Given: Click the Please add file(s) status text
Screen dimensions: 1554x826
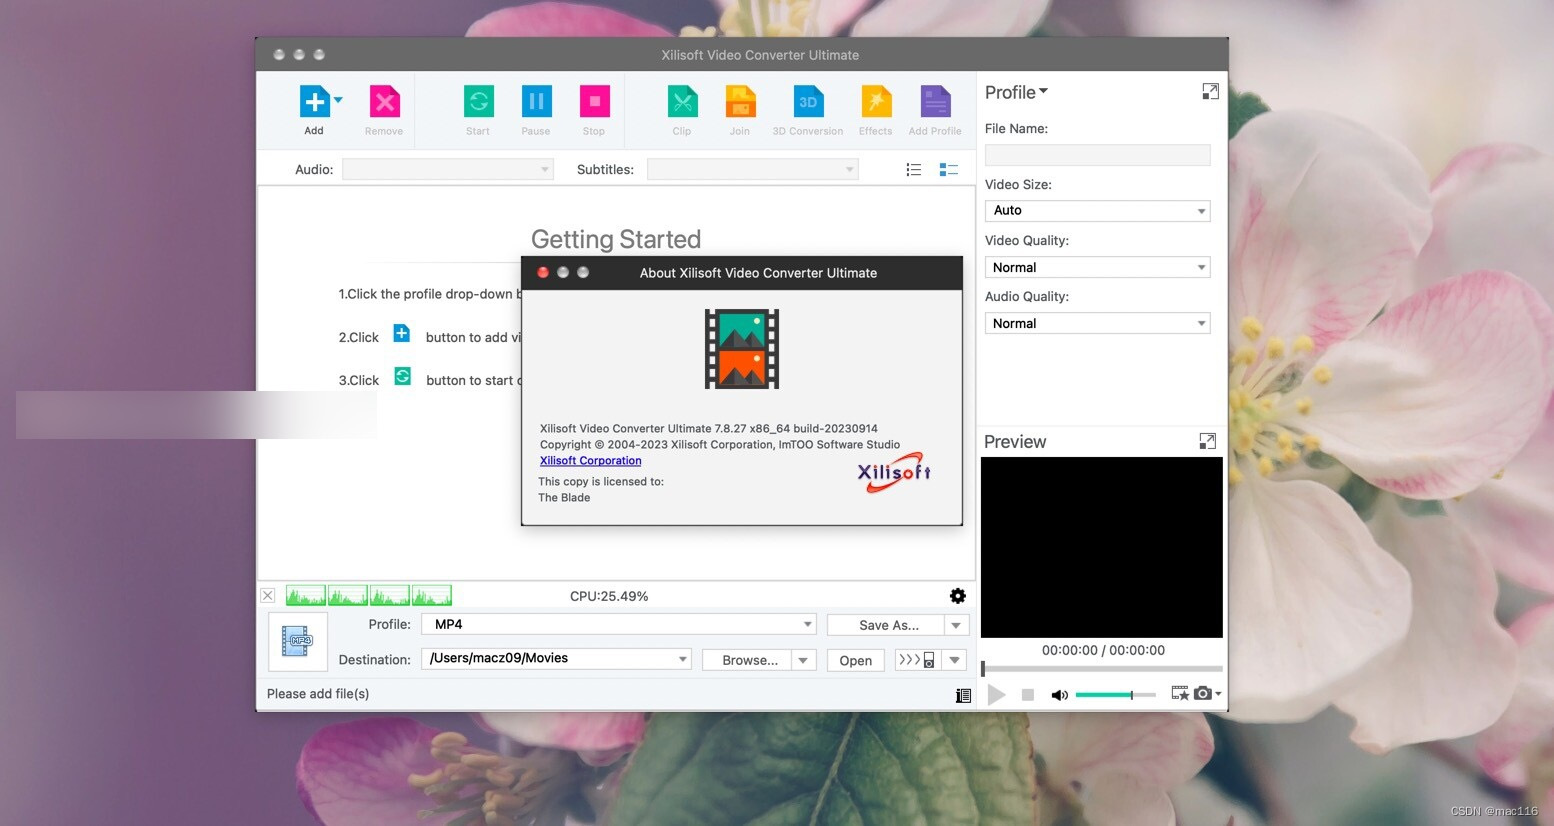Looking at the screenshot, I should 318,694.
